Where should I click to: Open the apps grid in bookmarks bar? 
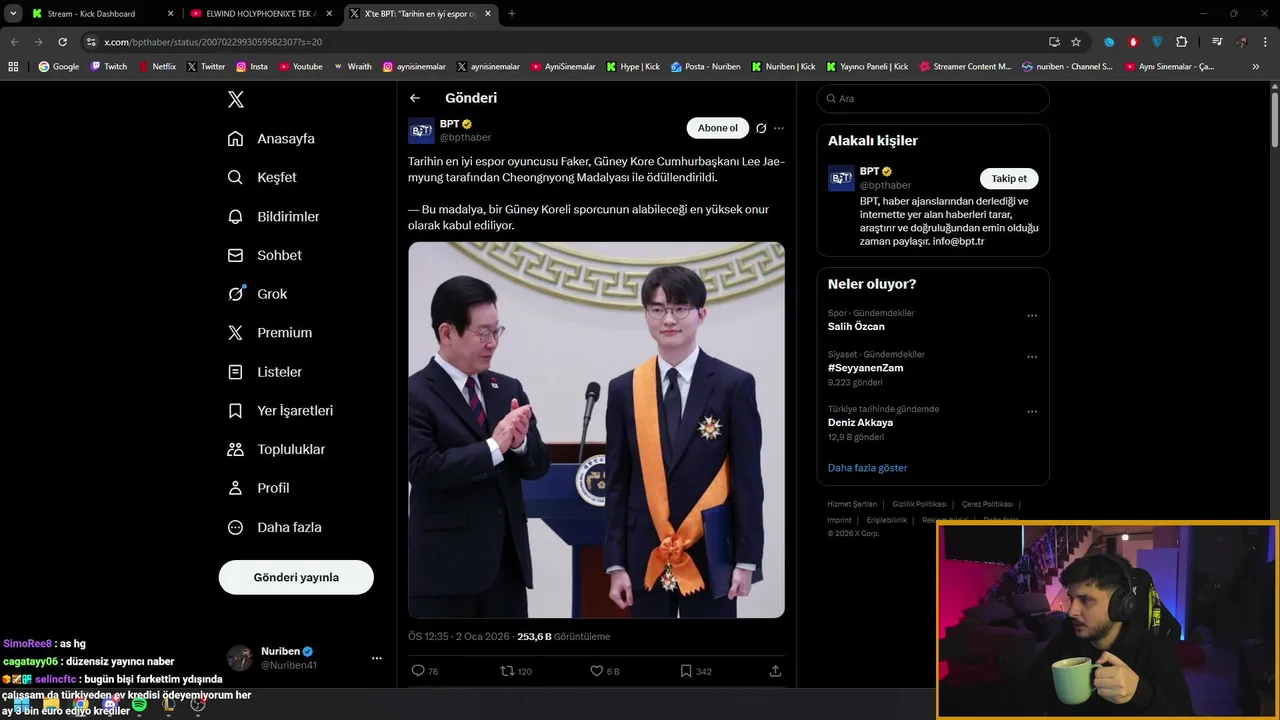[x=13, y=67]
